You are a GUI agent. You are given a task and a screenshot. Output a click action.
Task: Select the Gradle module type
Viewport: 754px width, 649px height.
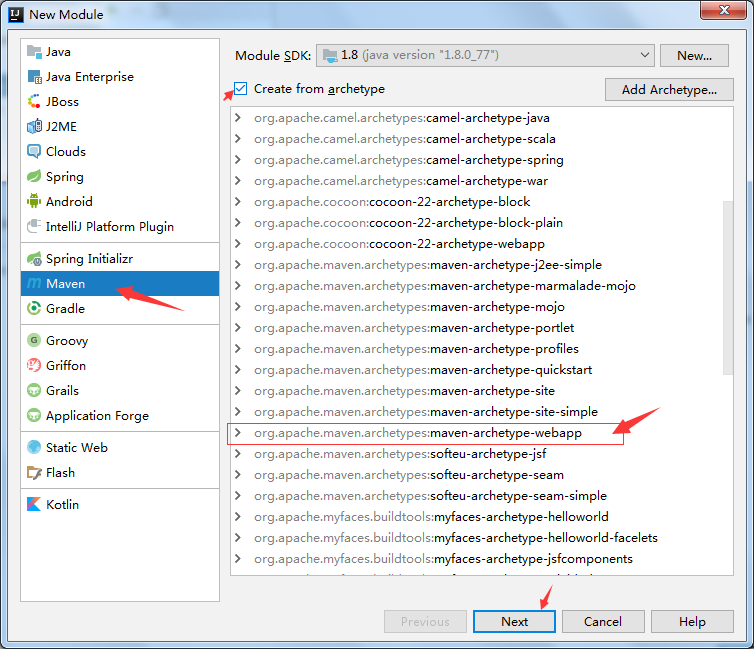click(x=120, y=308)
